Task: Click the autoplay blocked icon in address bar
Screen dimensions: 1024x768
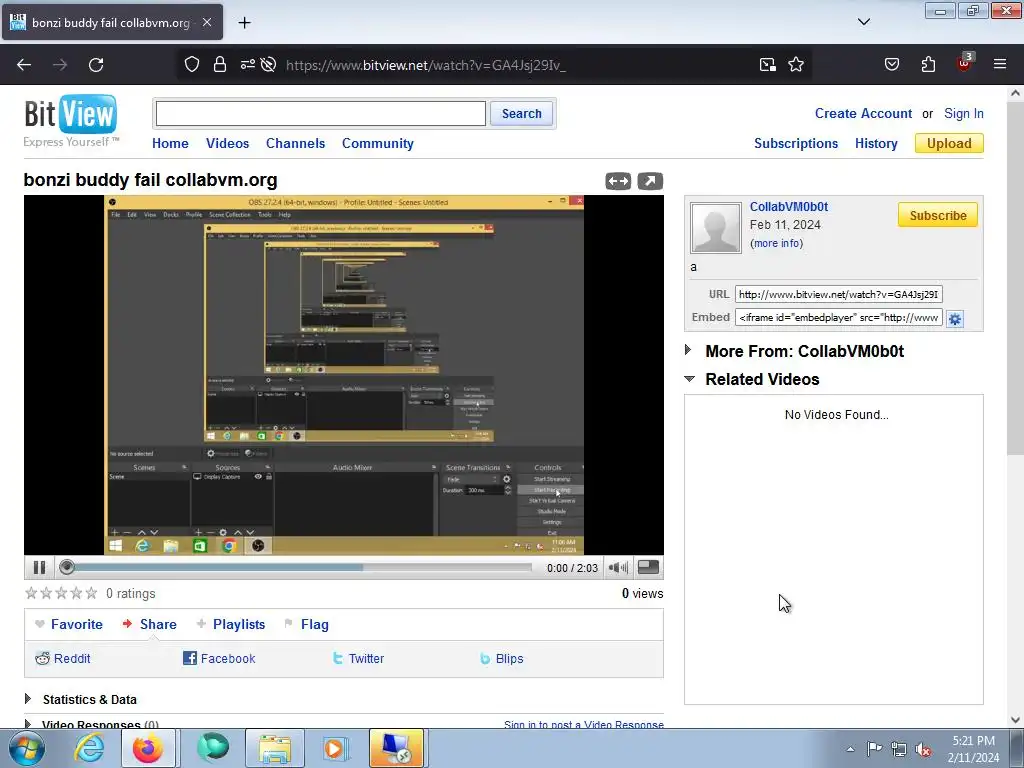Action: 268,65
